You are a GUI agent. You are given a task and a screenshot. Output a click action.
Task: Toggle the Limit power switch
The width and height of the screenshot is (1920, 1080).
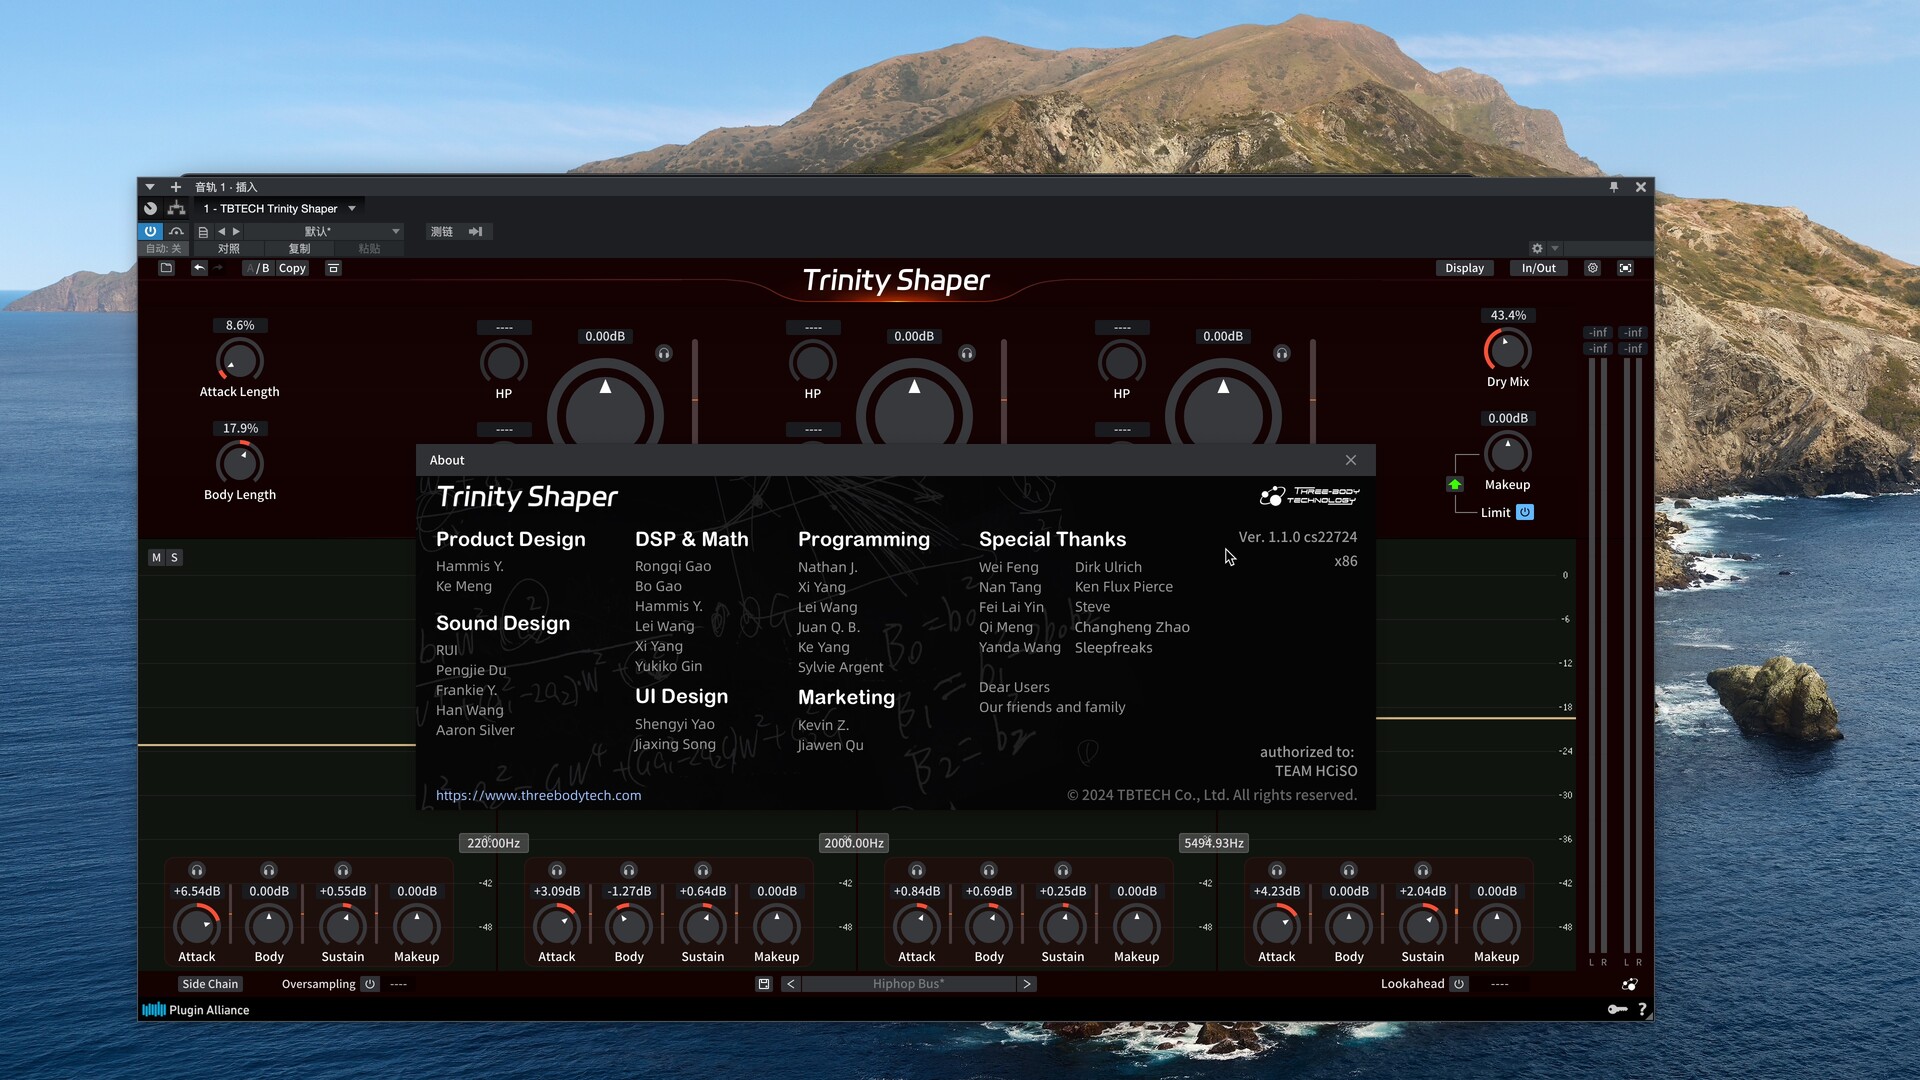1525,512
